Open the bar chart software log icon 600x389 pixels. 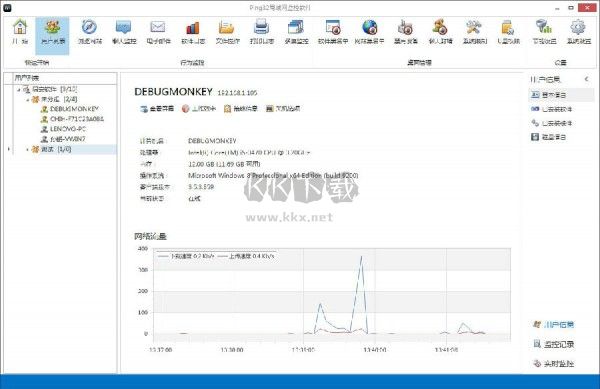[192, 28]
